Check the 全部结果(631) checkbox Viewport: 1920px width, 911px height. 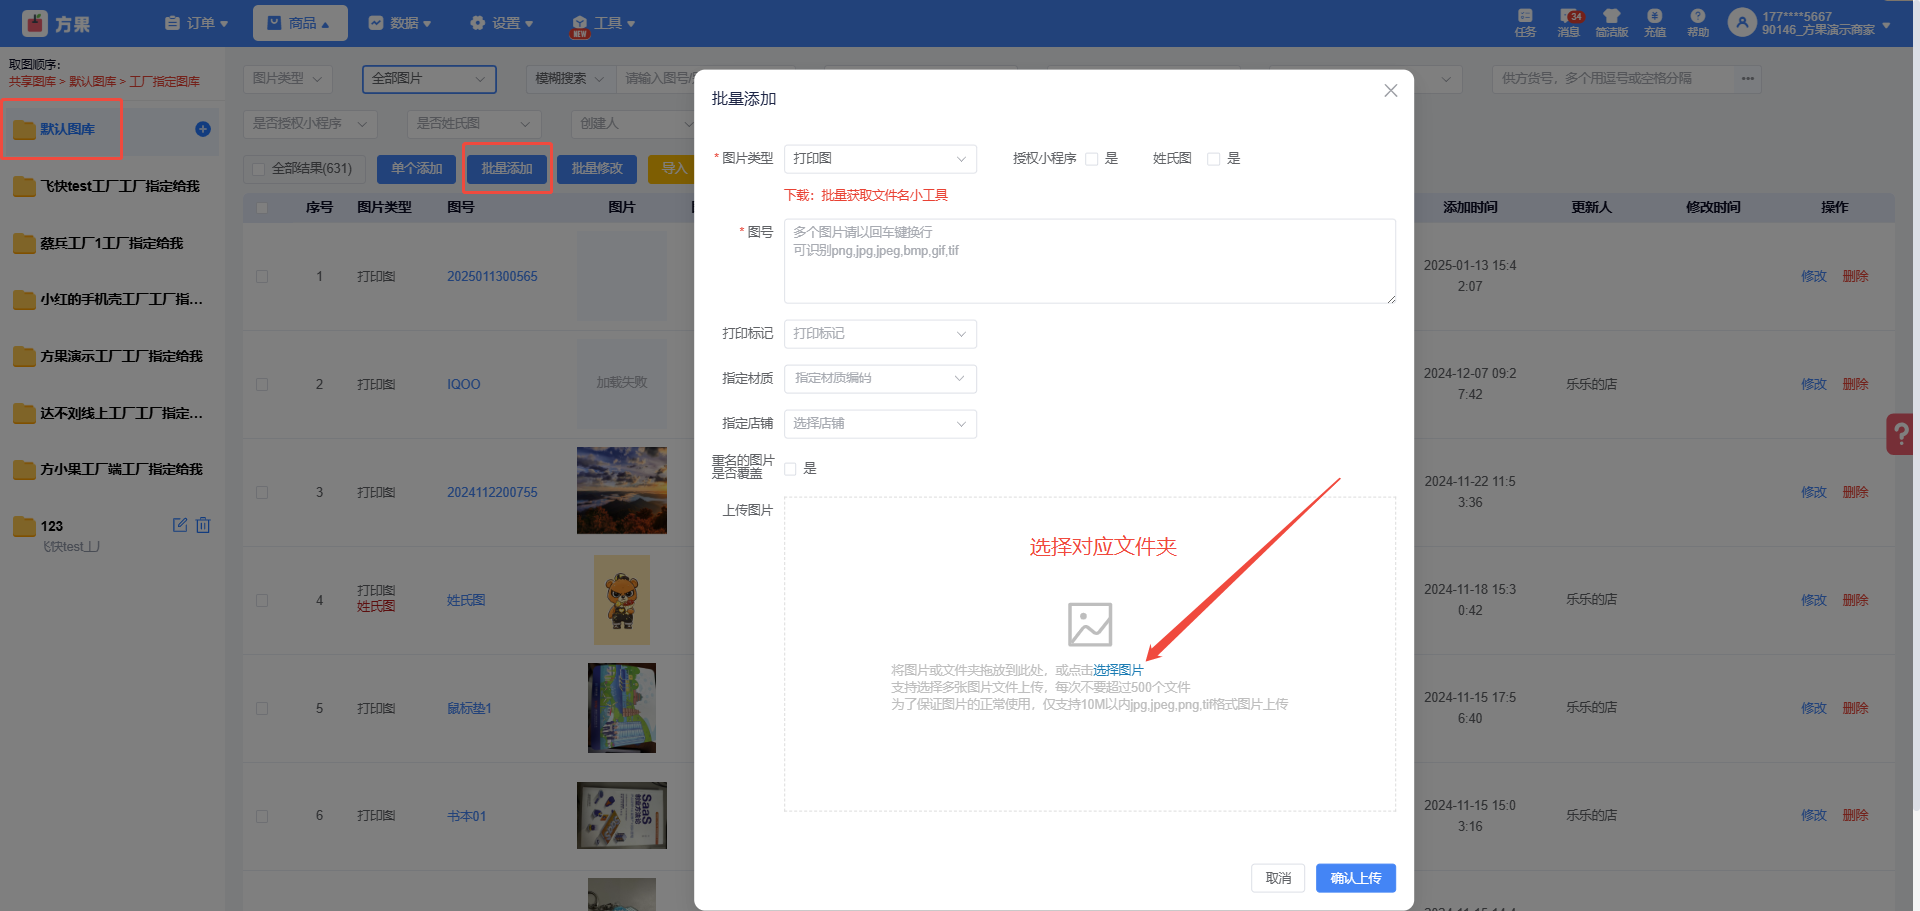pyautogui.click(x=259, y=169)
